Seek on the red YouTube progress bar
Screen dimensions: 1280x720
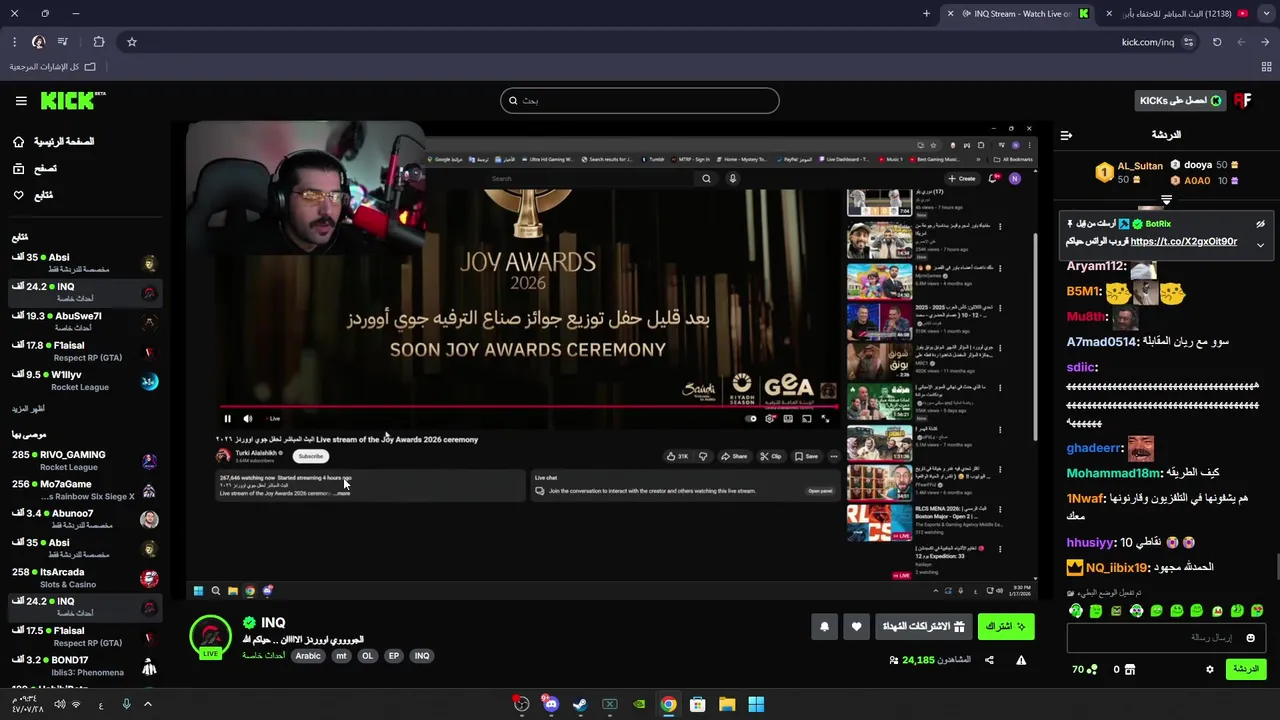[x=530, y=407]
